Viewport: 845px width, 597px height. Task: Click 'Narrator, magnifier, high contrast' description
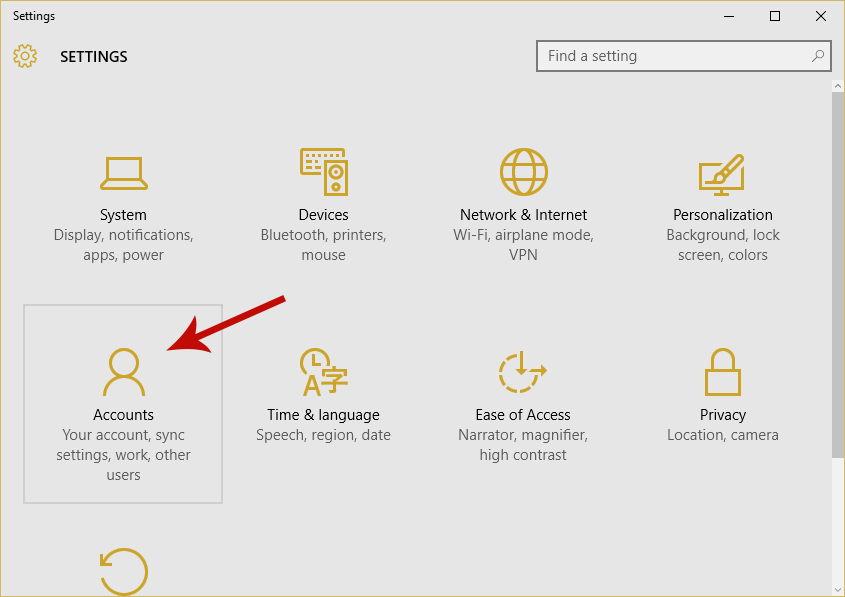[x=523, y=445]
